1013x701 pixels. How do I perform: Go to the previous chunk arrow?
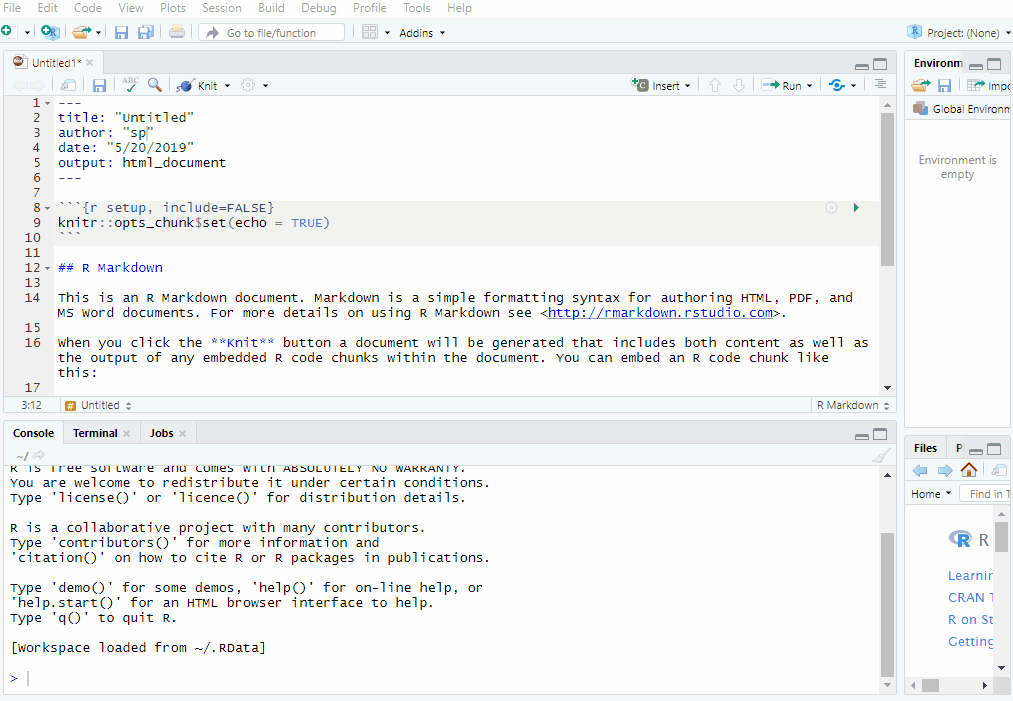(x=715, y=85)
